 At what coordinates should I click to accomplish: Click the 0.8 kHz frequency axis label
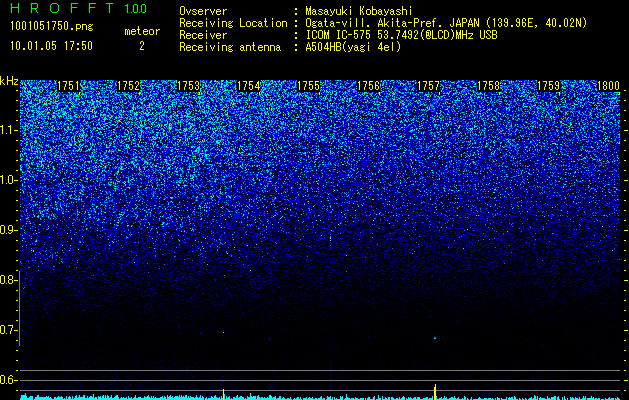pos(9,280)
